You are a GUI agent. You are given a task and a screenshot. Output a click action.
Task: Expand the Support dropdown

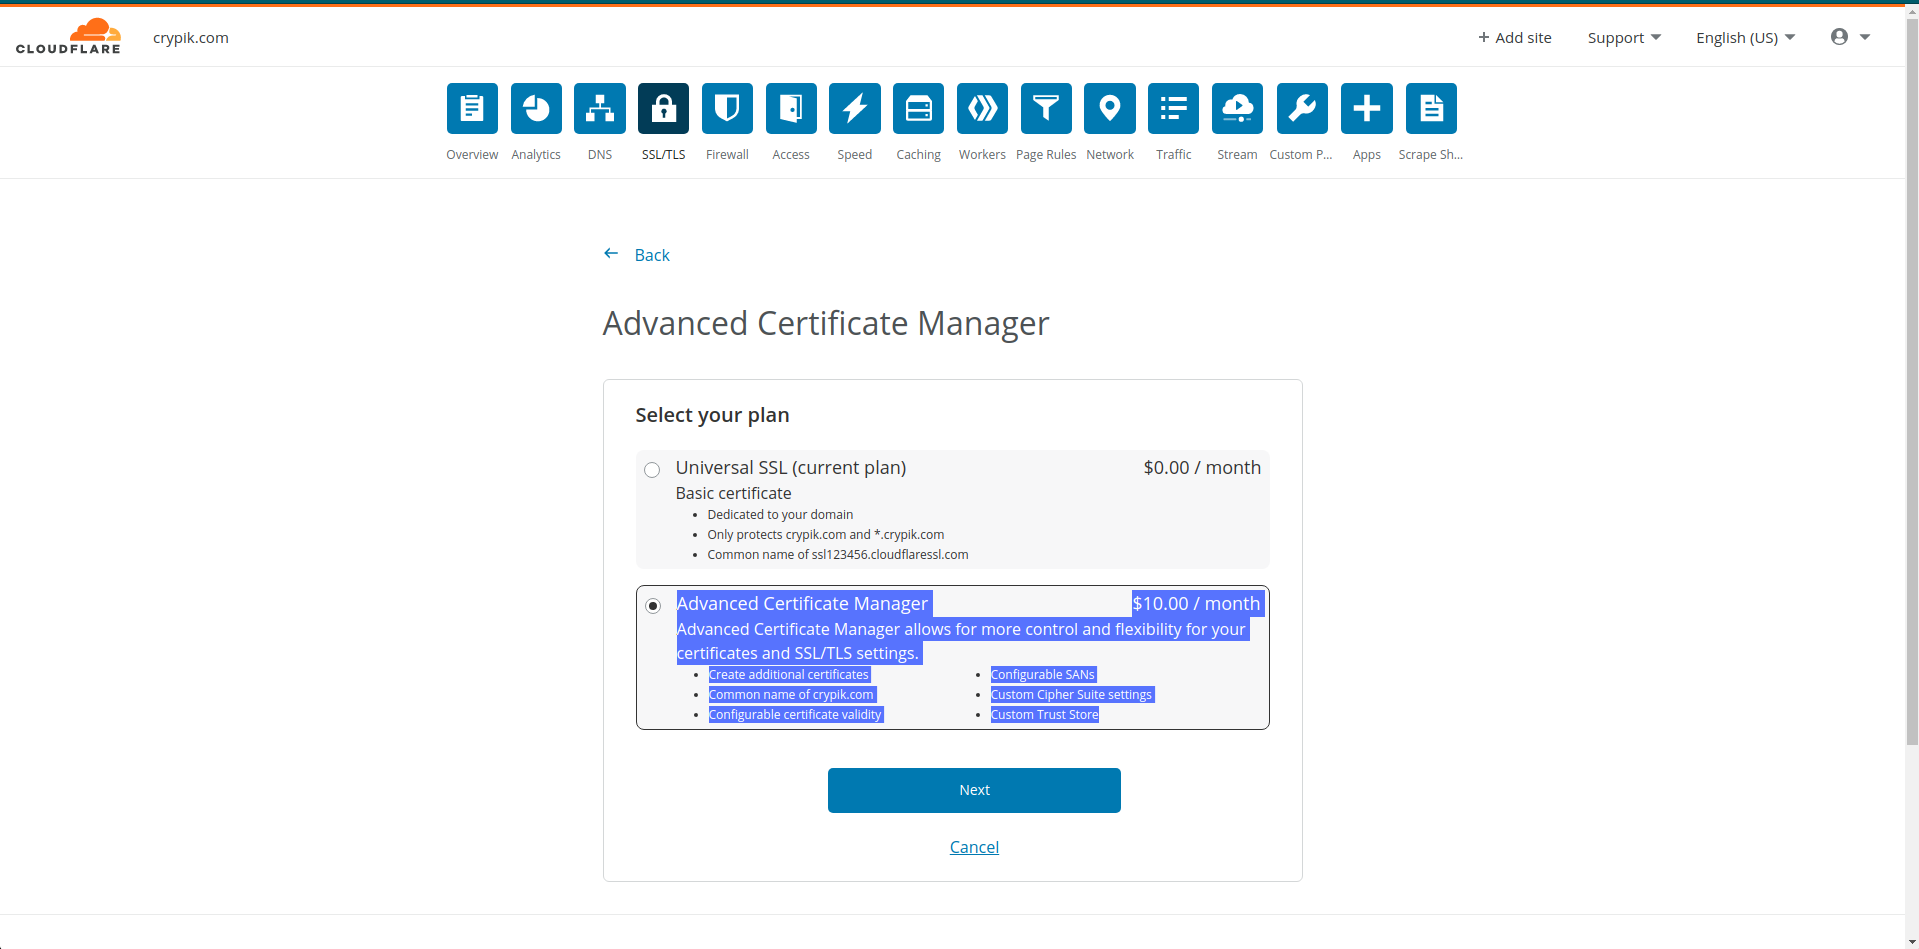point(1624,38)
